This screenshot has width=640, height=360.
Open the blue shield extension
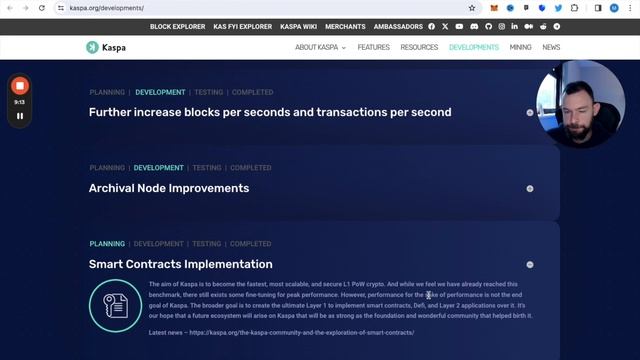[542, 8]
